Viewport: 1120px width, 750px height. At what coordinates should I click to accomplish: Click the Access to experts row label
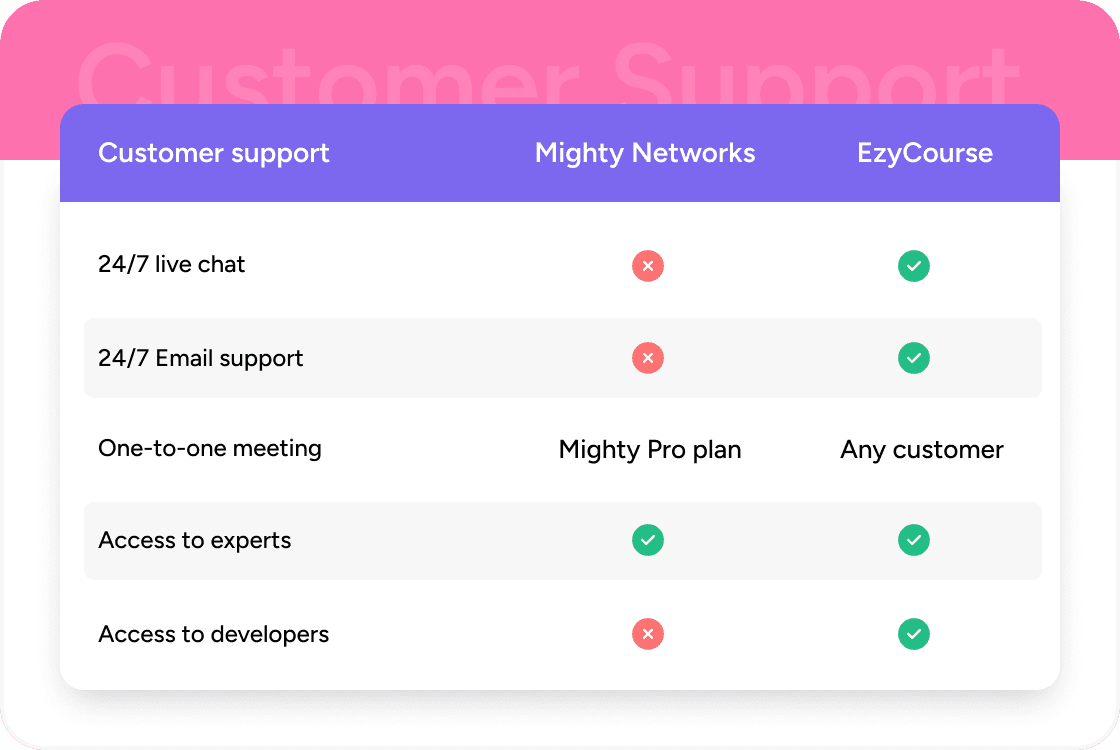pyautogui.click(x=195, y=541)
